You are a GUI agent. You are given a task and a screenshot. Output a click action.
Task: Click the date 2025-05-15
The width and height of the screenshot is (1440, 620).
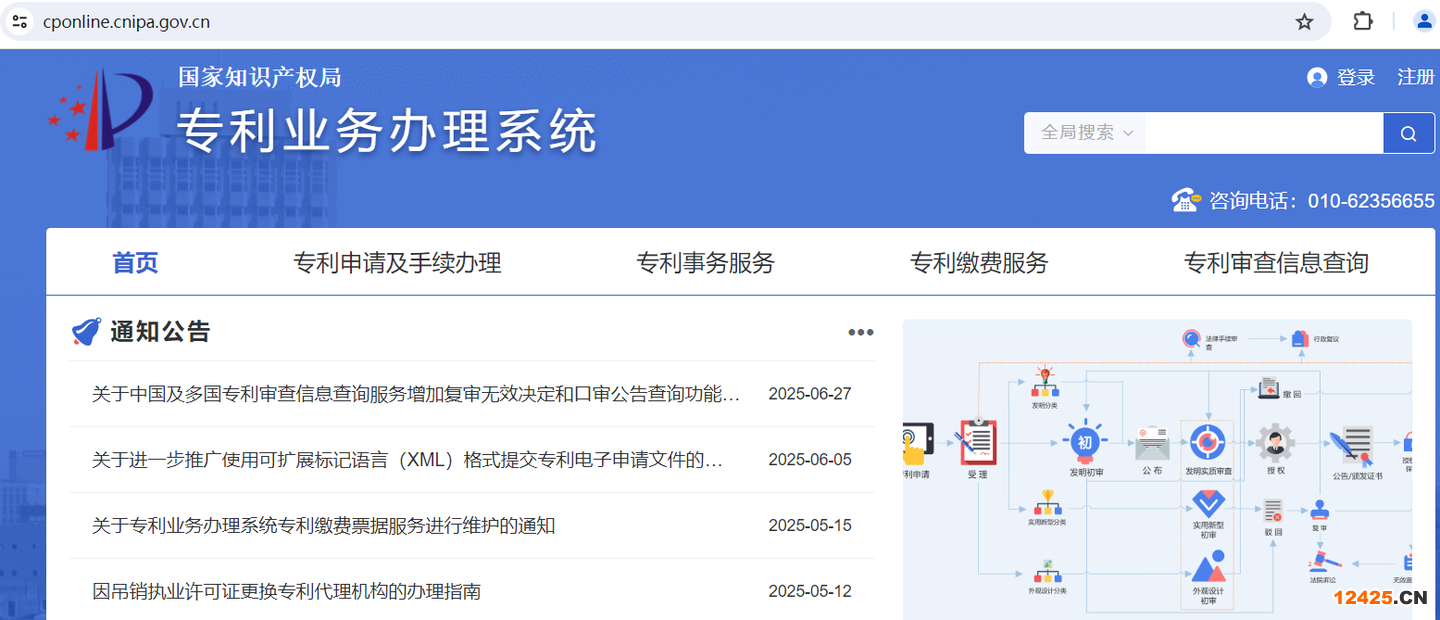(810, 526)
